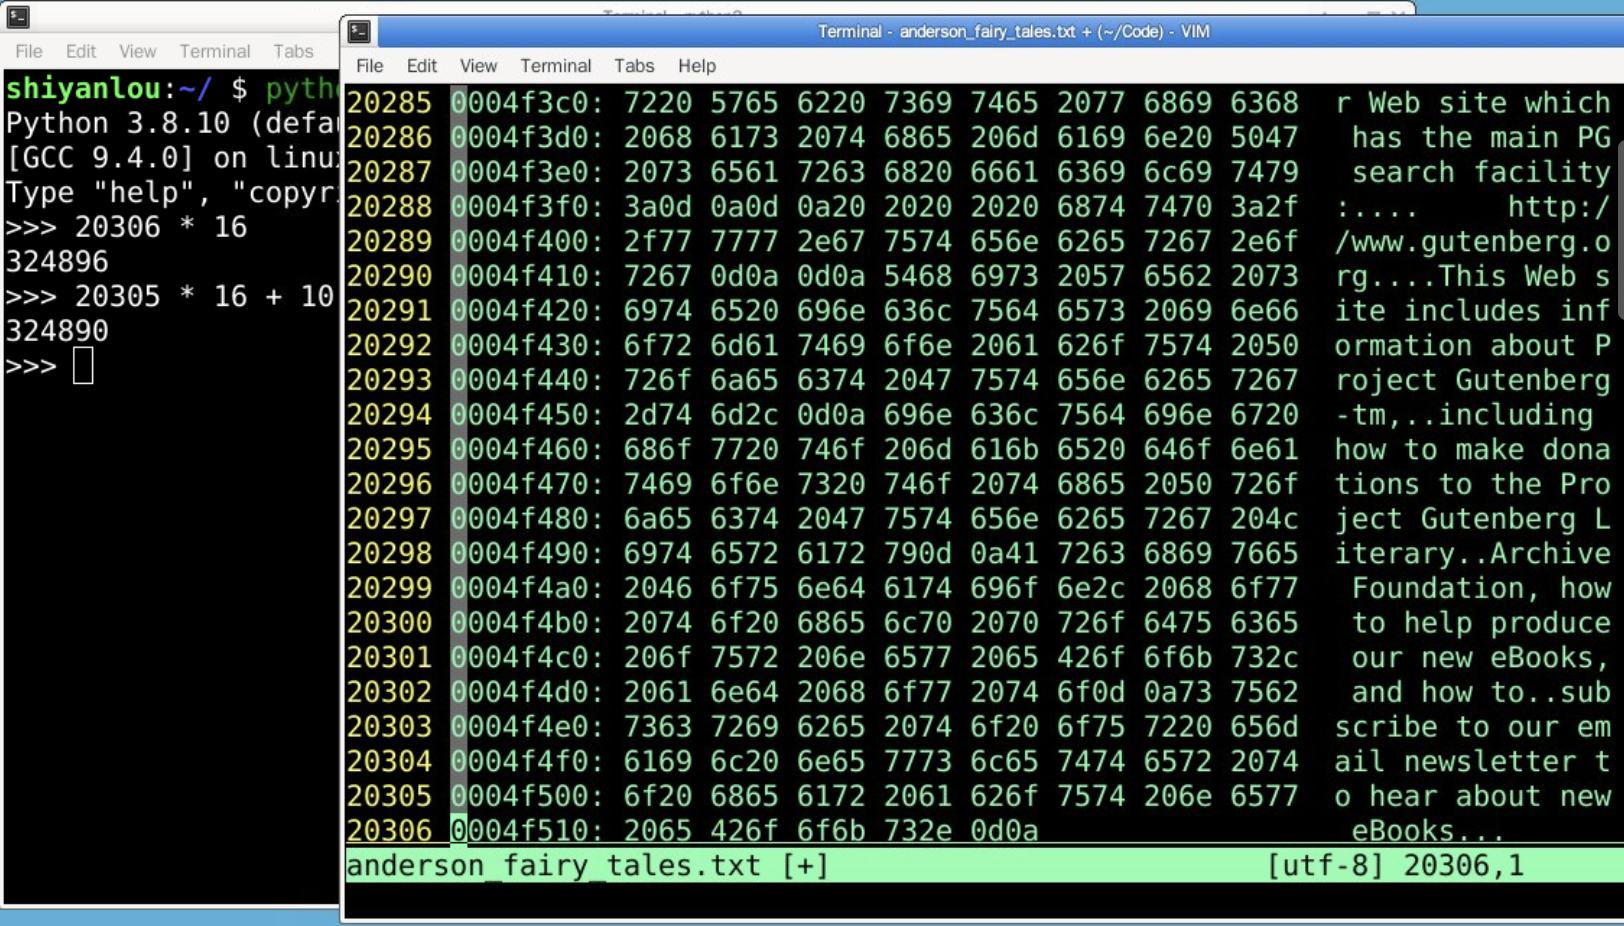Image resolution: width=1624 pixels, height=926 pixels.
Task: Open Edit menu in Python terminal window
Action: pyautogui.click(x=81, y=51)
